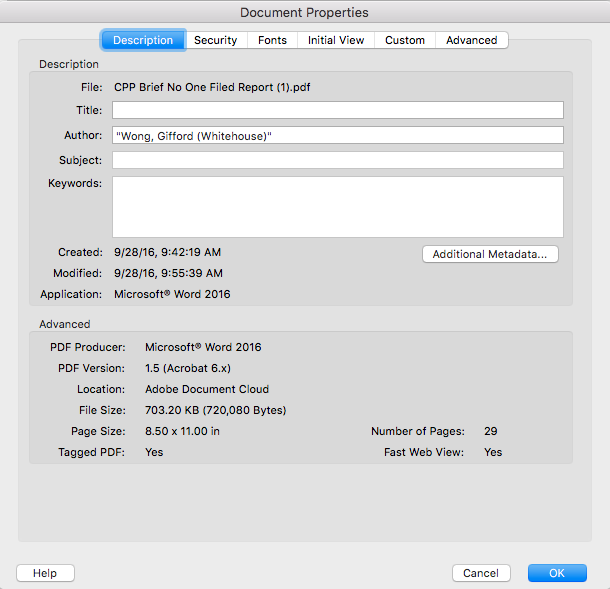
Task: Open the Security tab
Action: pos(215,40)
